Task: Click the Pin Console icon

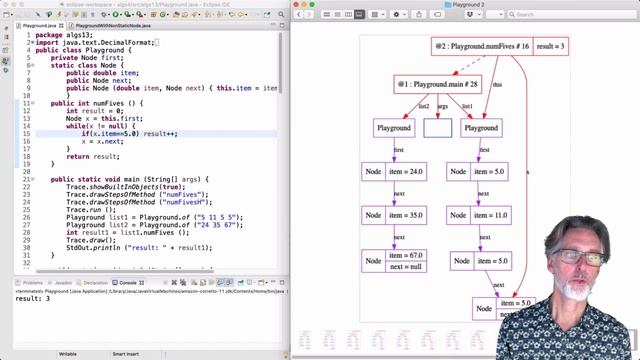Action: [x=241, y=282]
